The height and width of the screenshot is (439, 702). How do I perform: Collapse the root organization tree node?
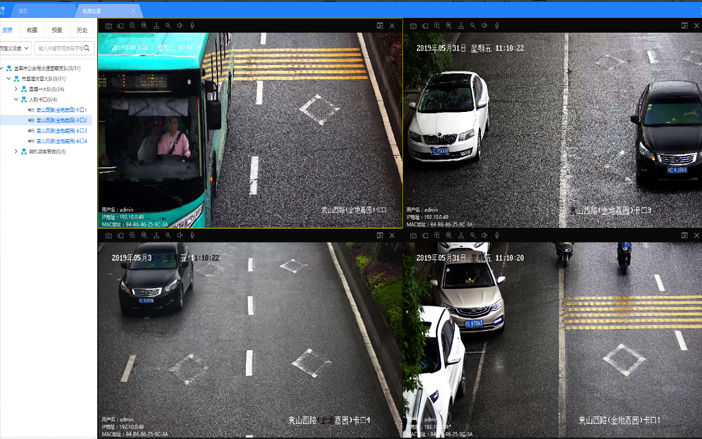(x=3, y=69)
